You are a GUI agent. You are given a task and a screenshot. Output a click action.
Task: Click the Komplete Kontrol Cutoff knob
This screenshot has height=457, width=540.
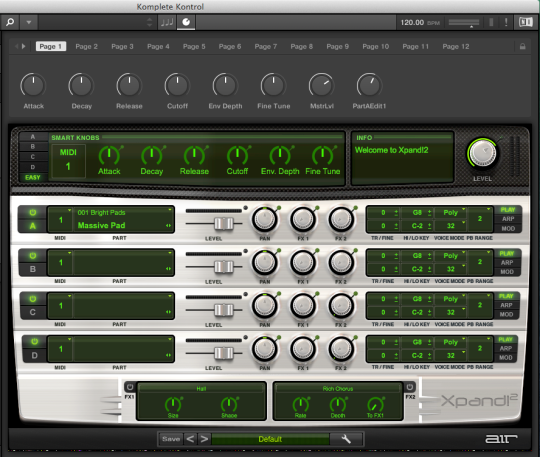(x=177, y=85)
